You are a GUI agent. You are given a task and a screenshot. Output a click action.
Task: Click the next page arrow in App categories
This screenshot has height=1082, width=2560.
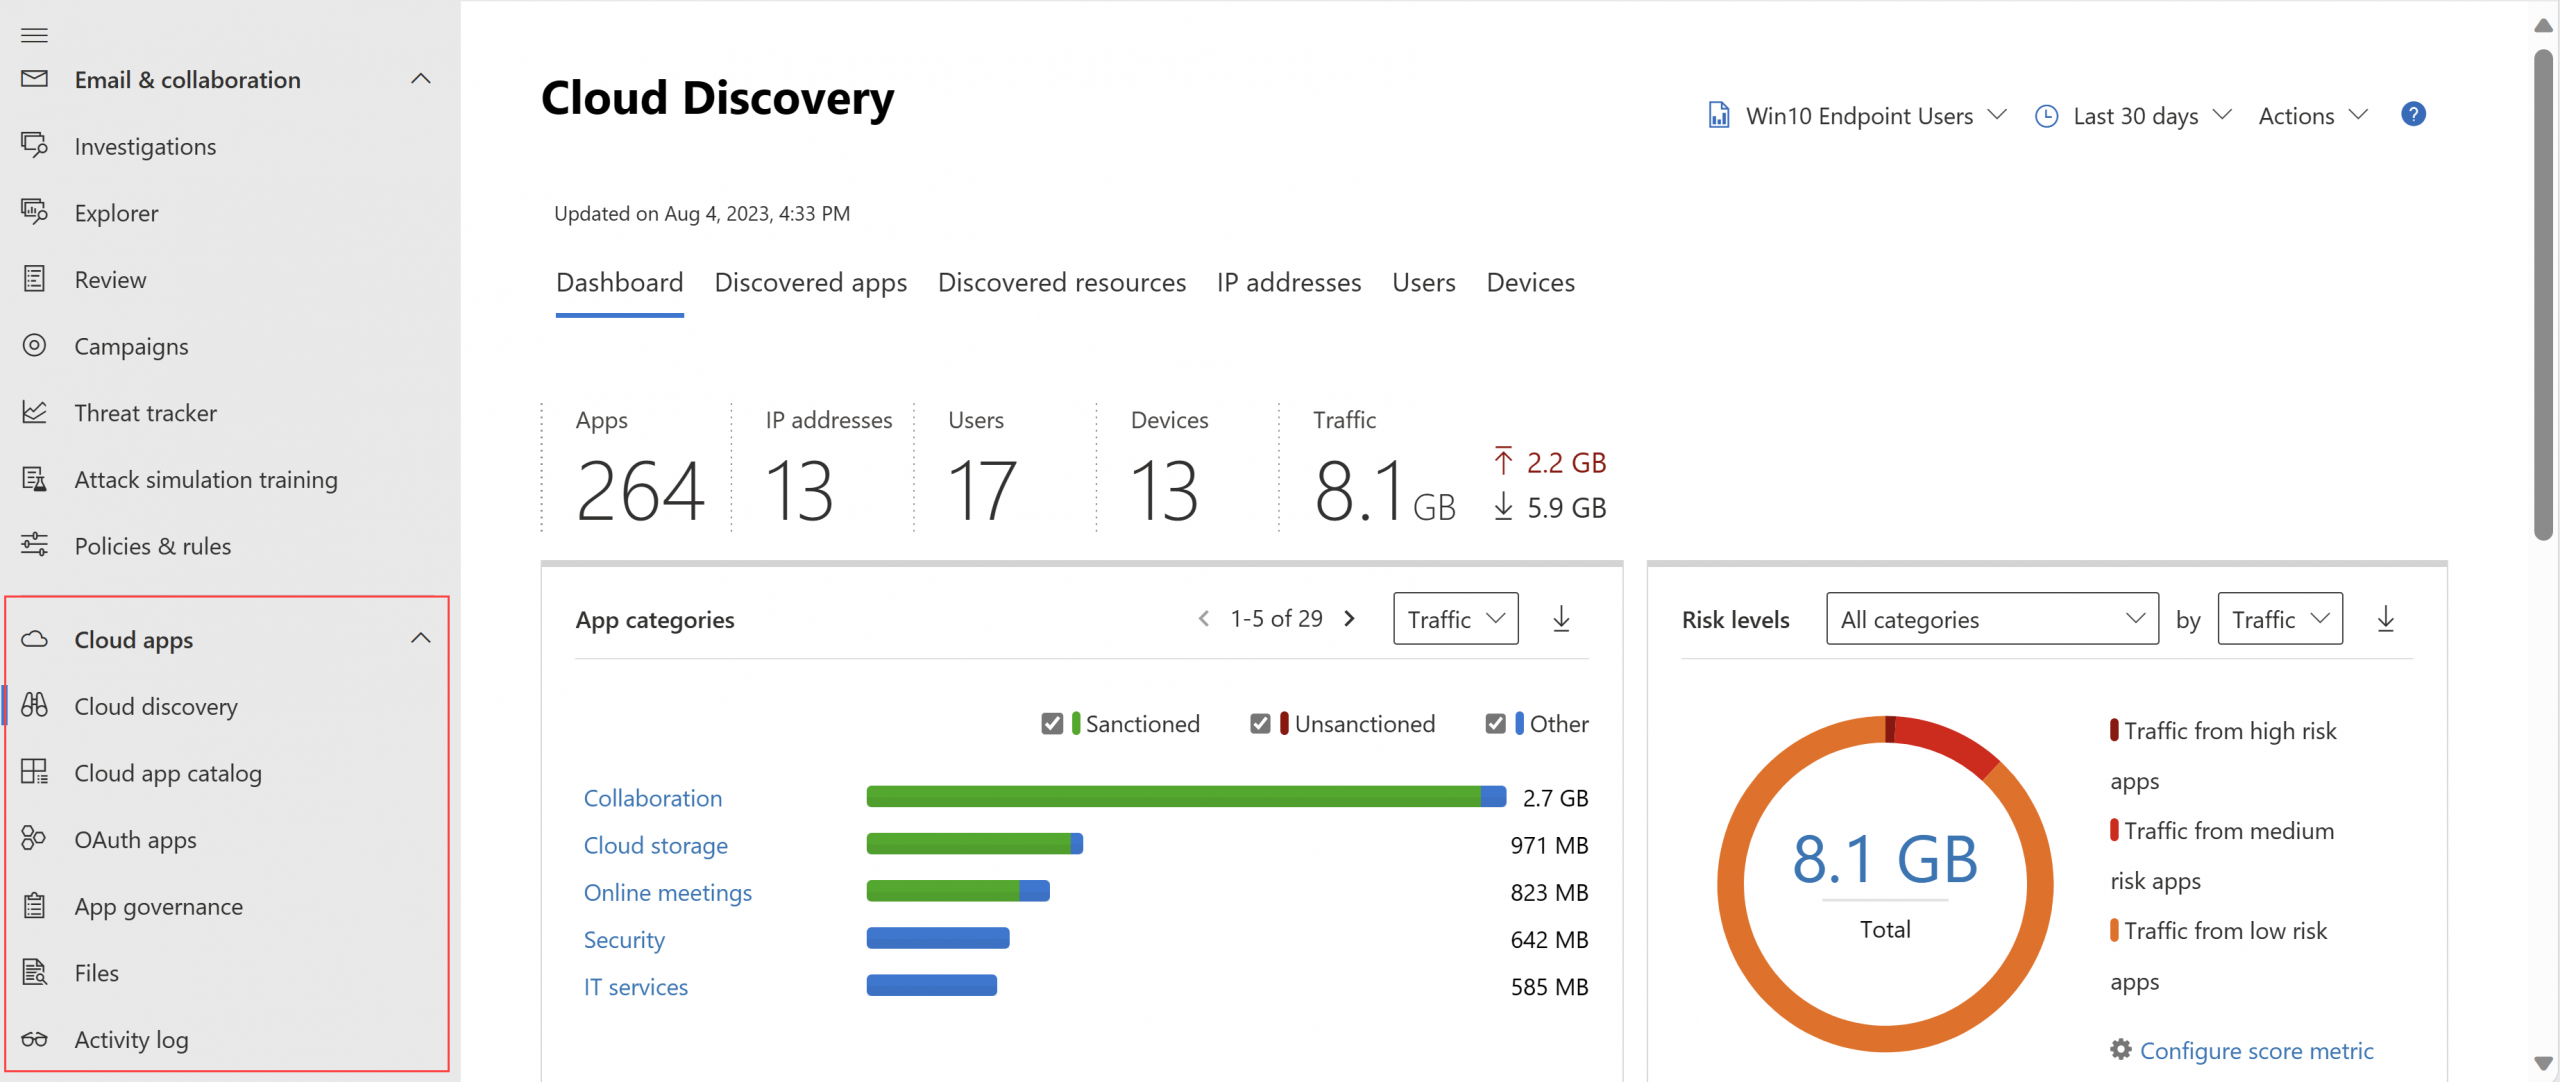pos(1350,618)
